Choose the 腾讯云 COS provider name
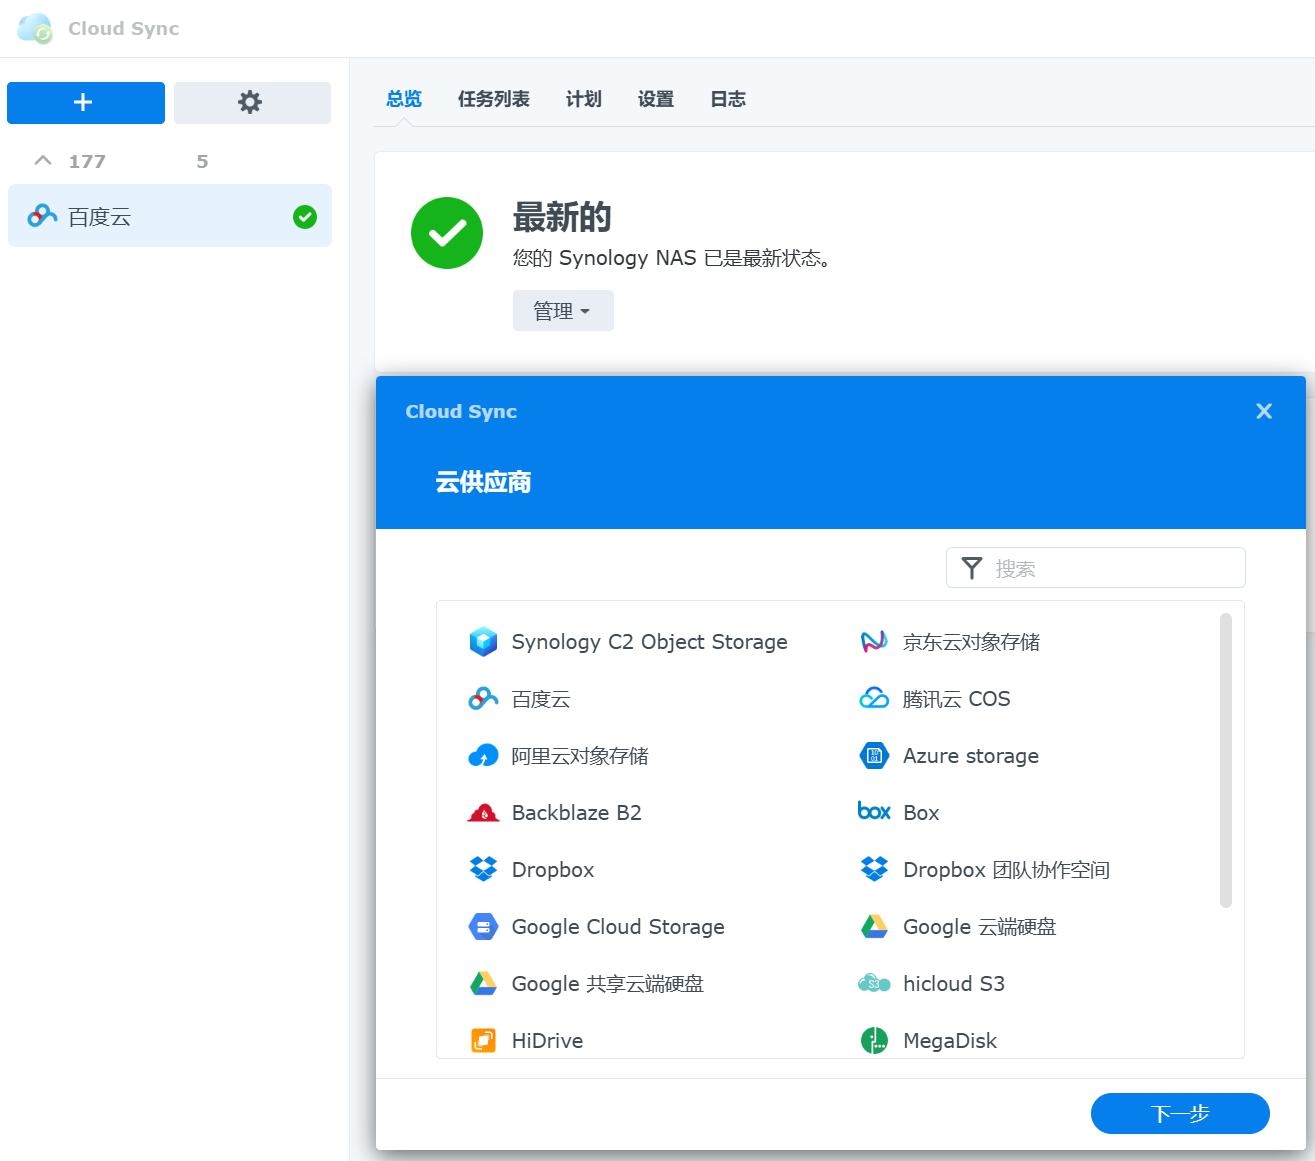1315x1161 pixels. [957, 699]
